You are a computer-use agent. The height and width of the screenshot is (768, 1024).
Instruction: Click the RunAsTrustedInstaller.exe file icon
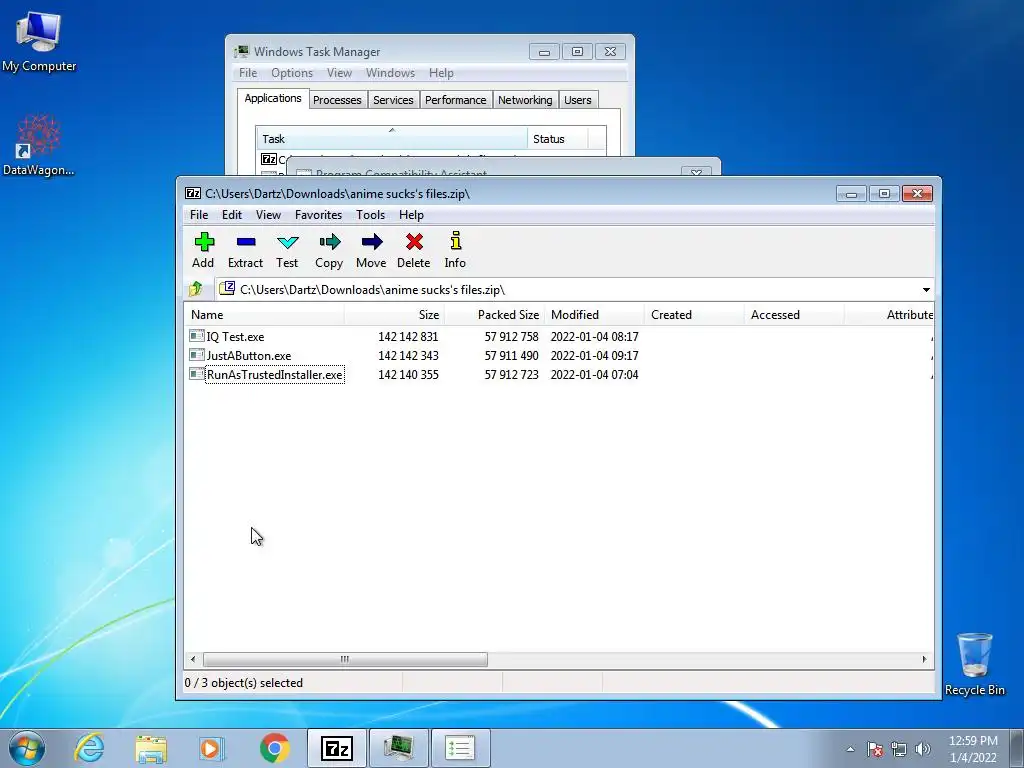click(x=197, y=374)
